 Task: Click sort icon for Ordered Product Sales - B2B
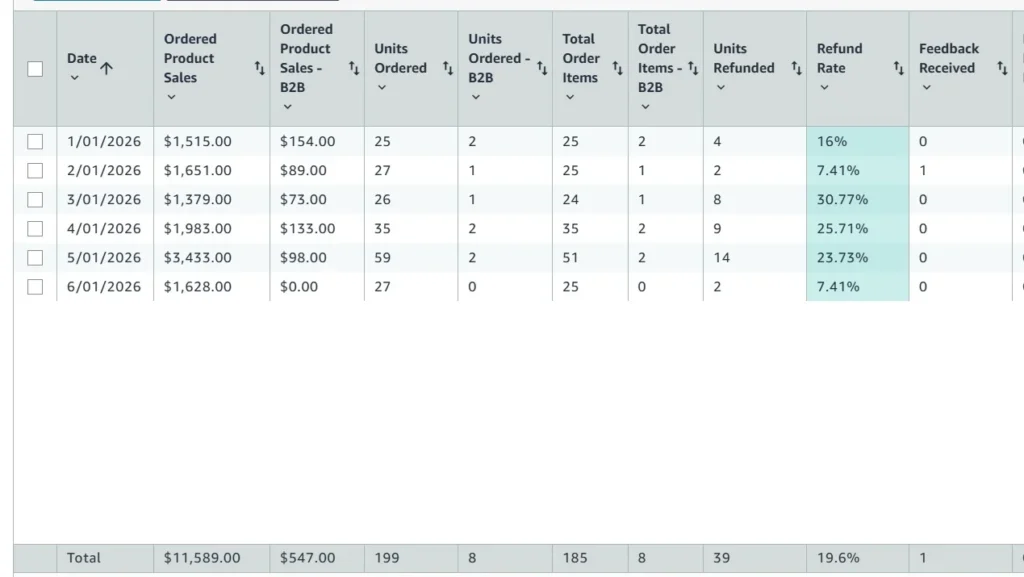(x=353, y=68)
